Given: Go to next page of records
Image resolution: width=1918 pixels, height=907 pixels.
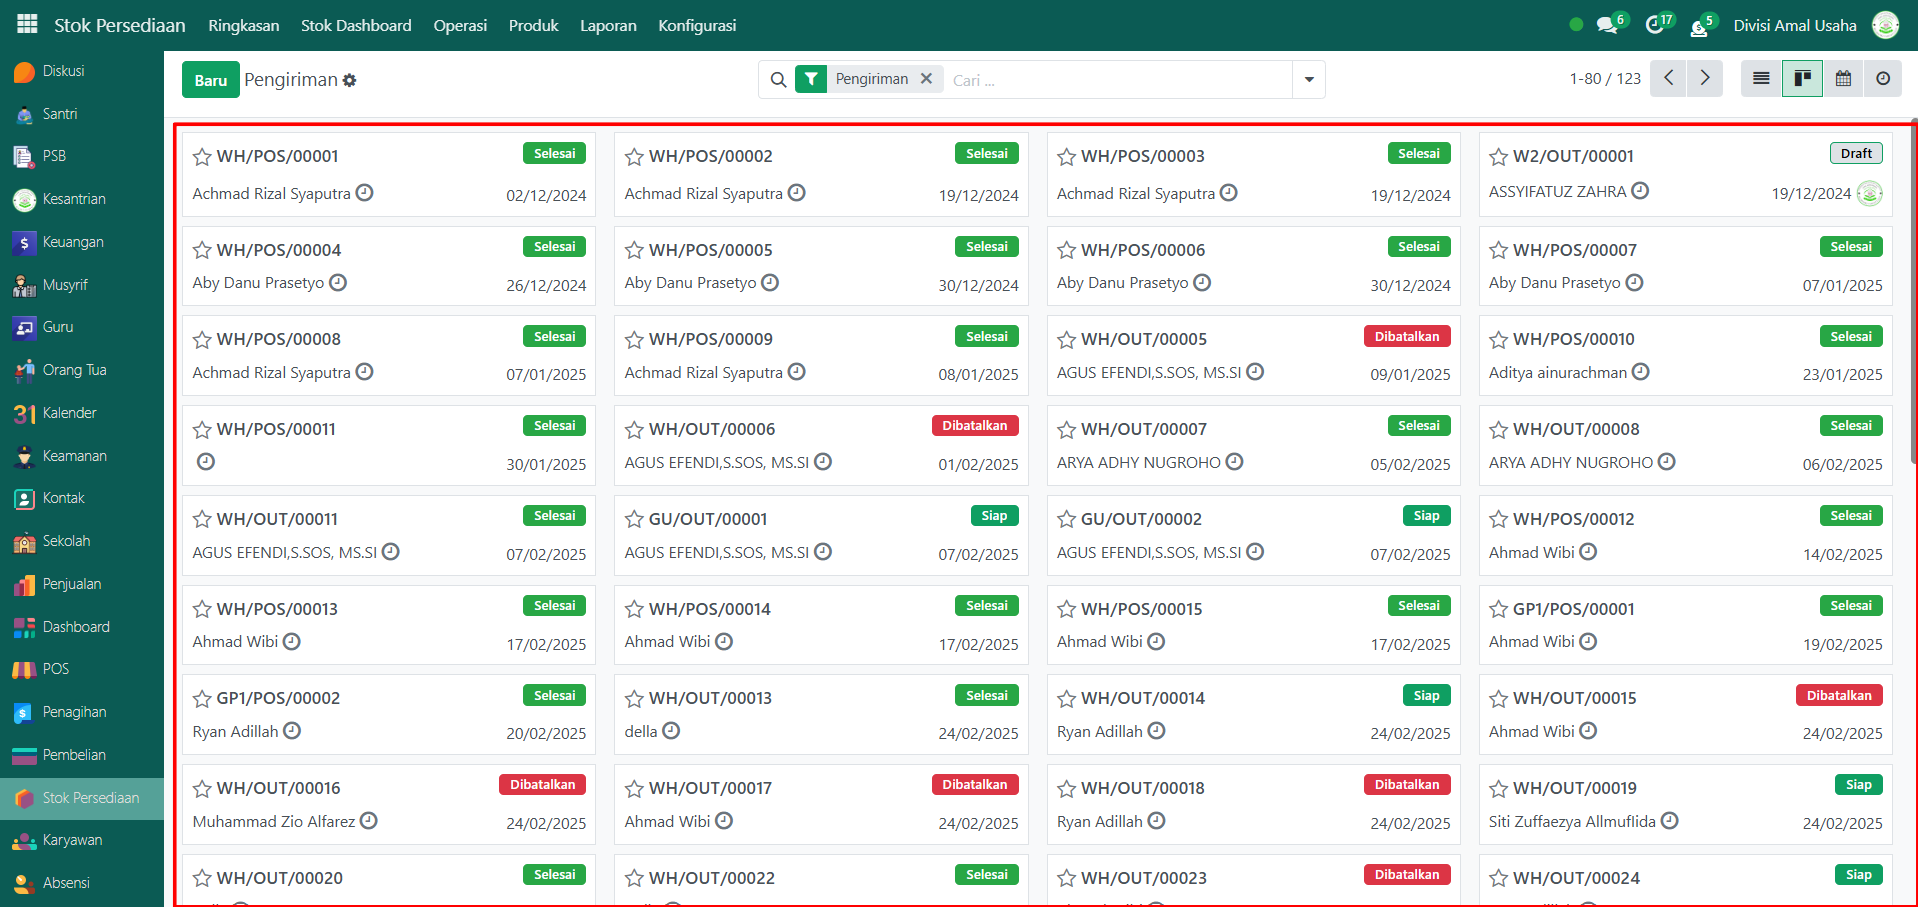Looking at the screenshot, I should (1705, 78).
